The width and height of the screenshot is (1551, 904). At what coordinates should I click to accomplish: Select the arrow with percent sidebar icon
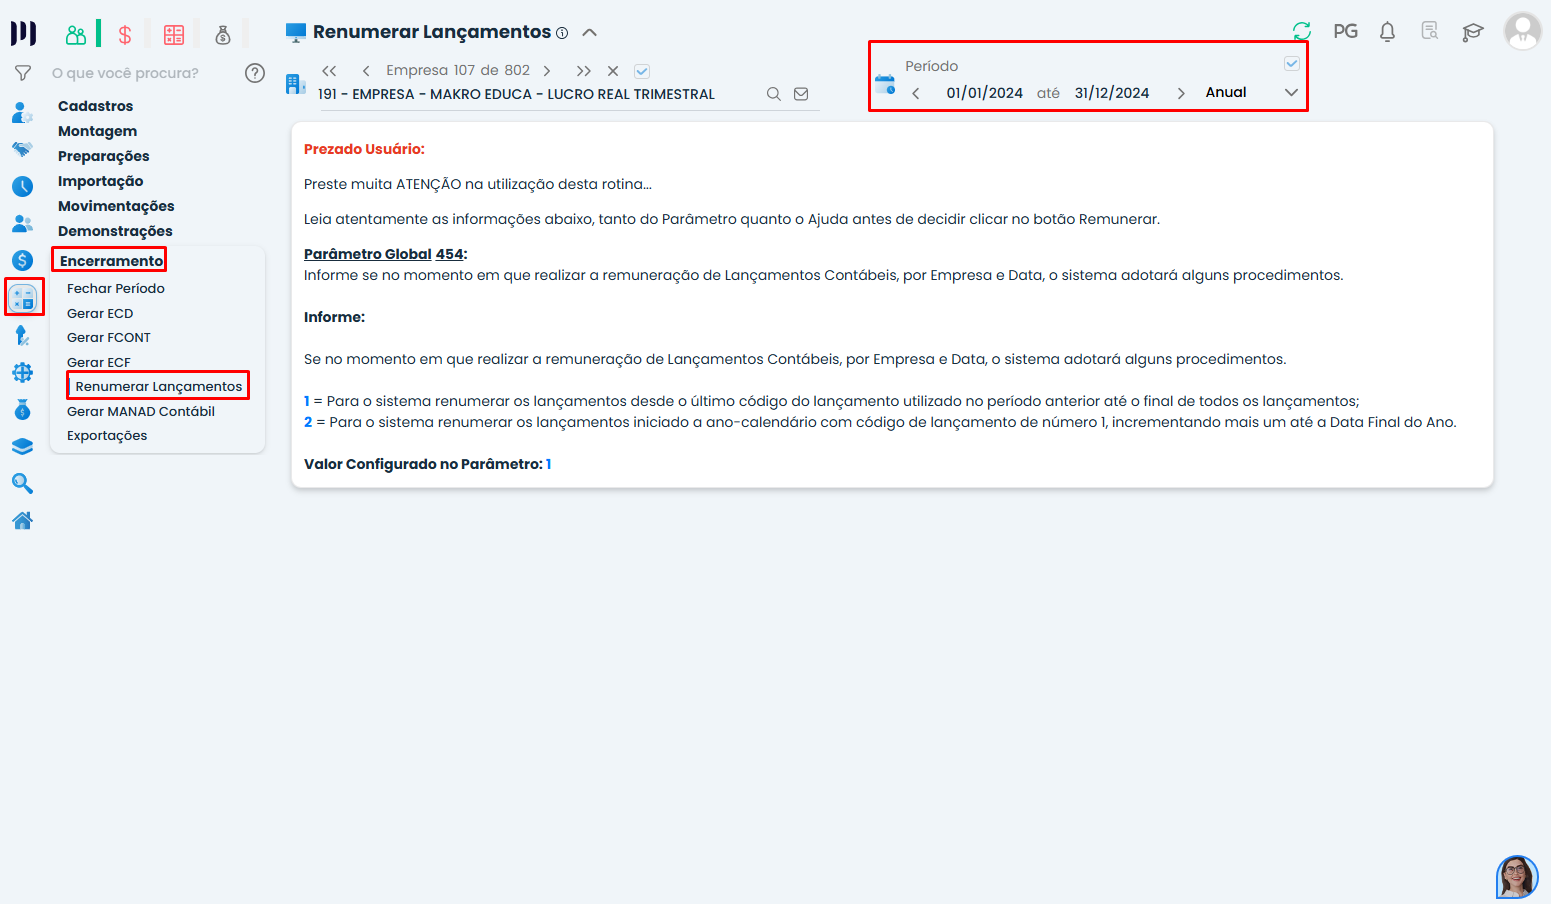click(x=23, y=336)
